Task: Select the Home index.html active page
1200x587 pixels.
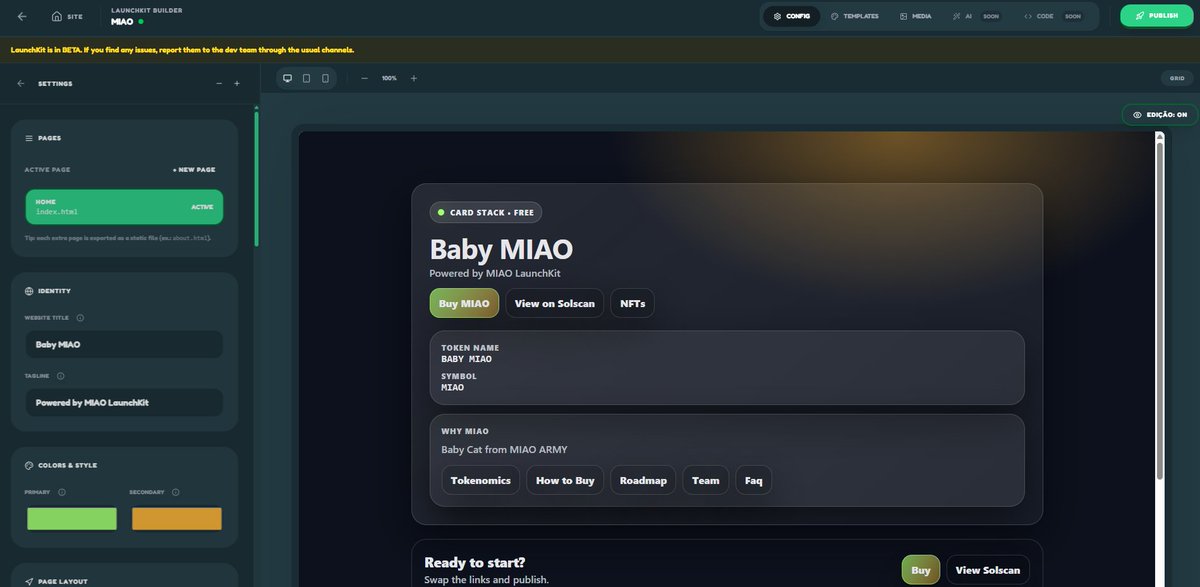Action: [124, 207]
